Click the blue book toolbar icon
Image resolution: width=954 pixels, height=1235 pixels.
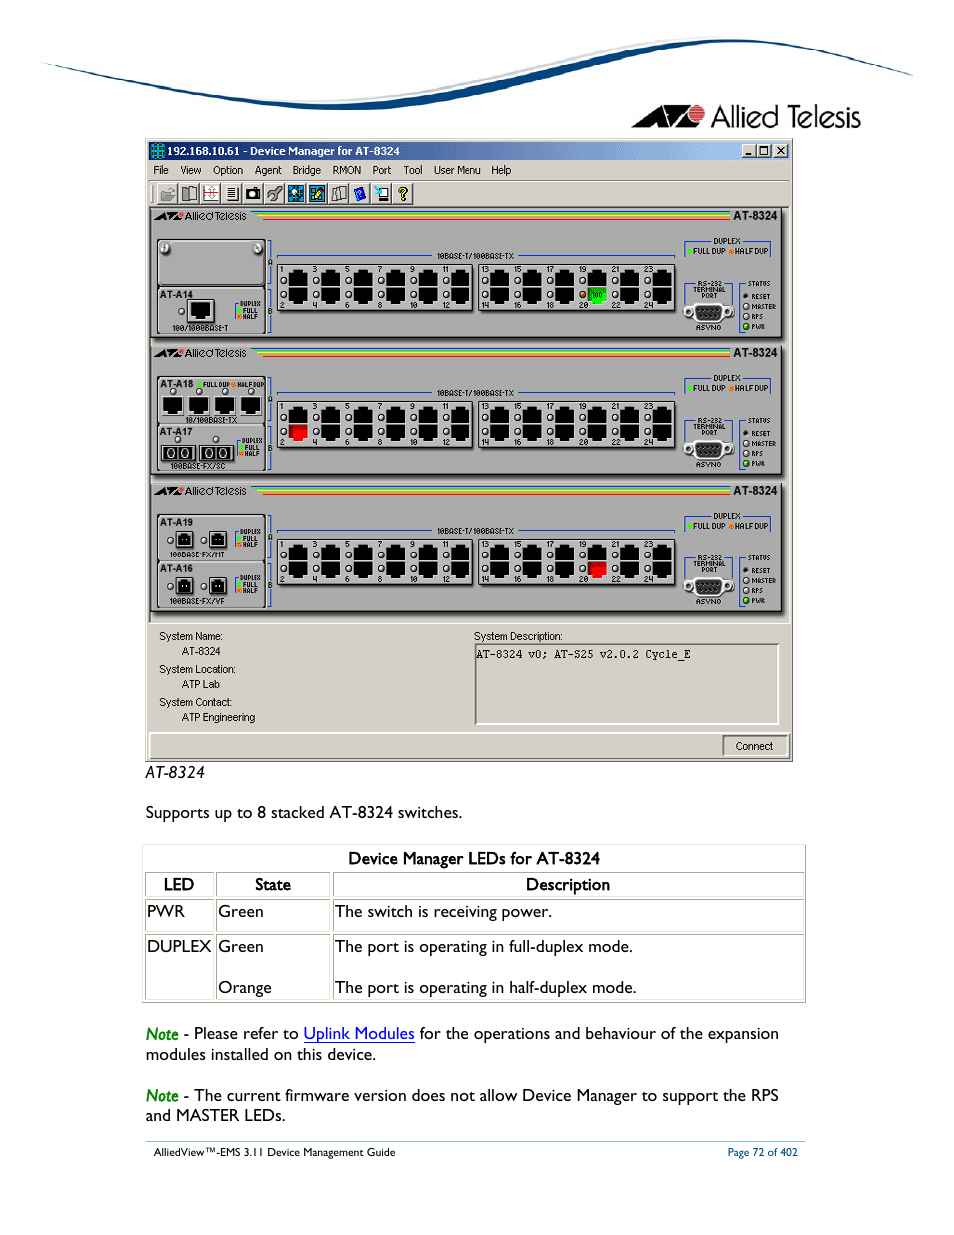click(x=360, y=194)
